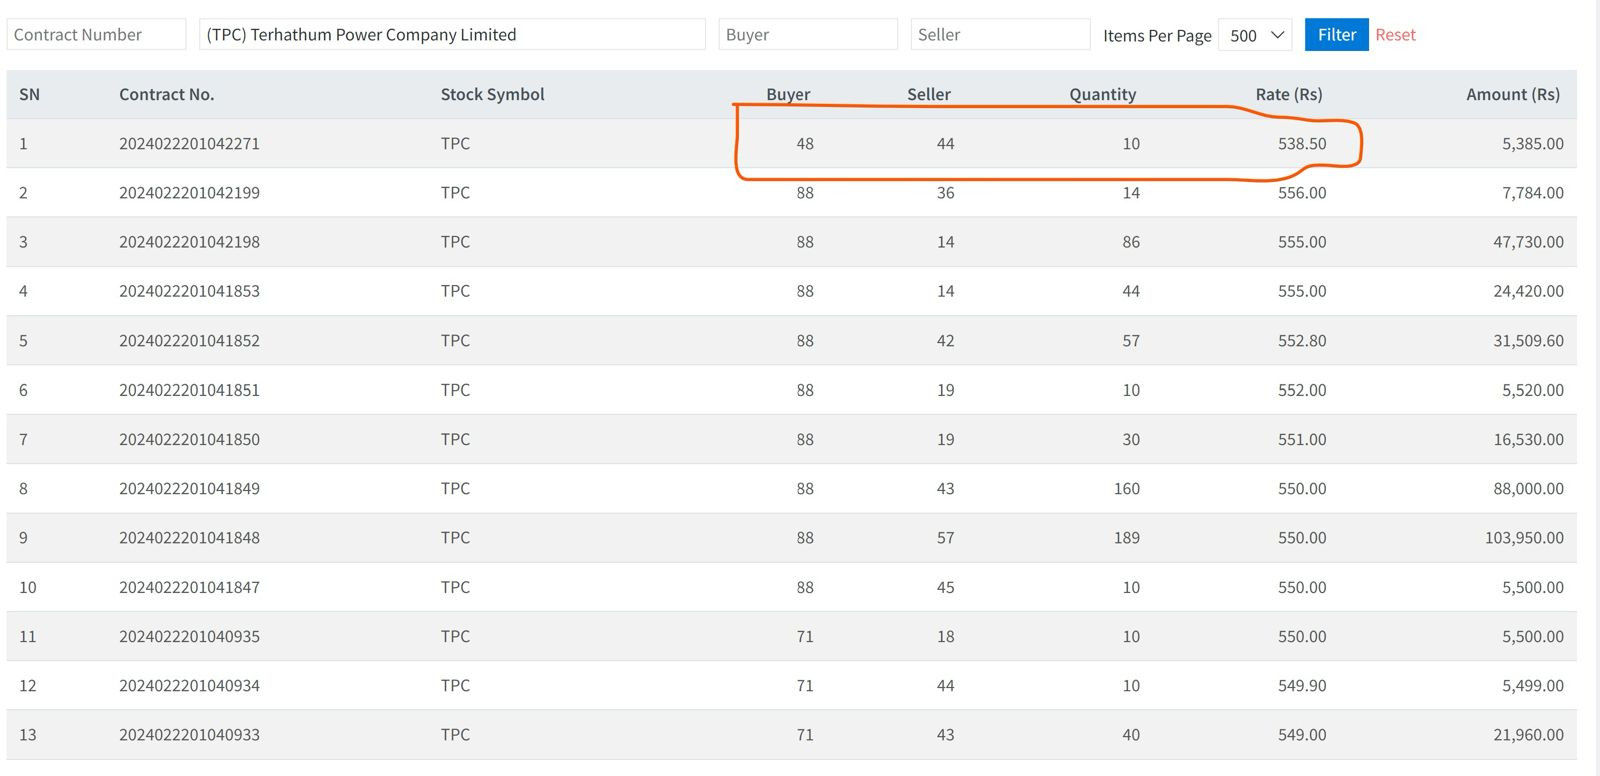Select the Terhathum Power Company Limited stock field
The width and height of the screenshot is (1600, 776).
tap(452, 35)
